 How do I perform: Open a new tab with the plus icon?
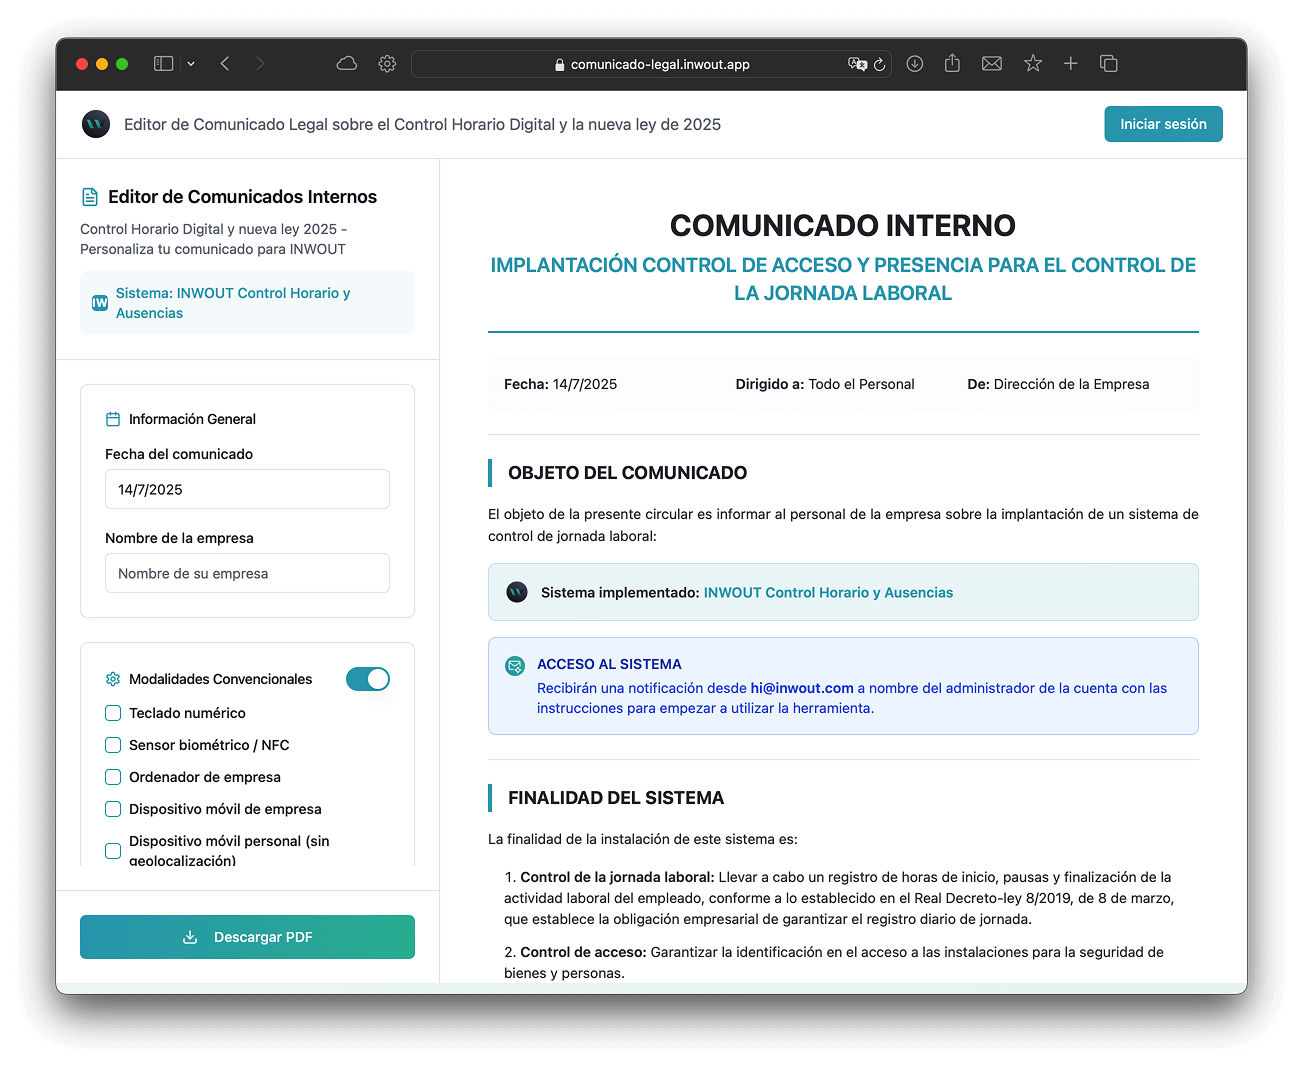click(1070, 64)
